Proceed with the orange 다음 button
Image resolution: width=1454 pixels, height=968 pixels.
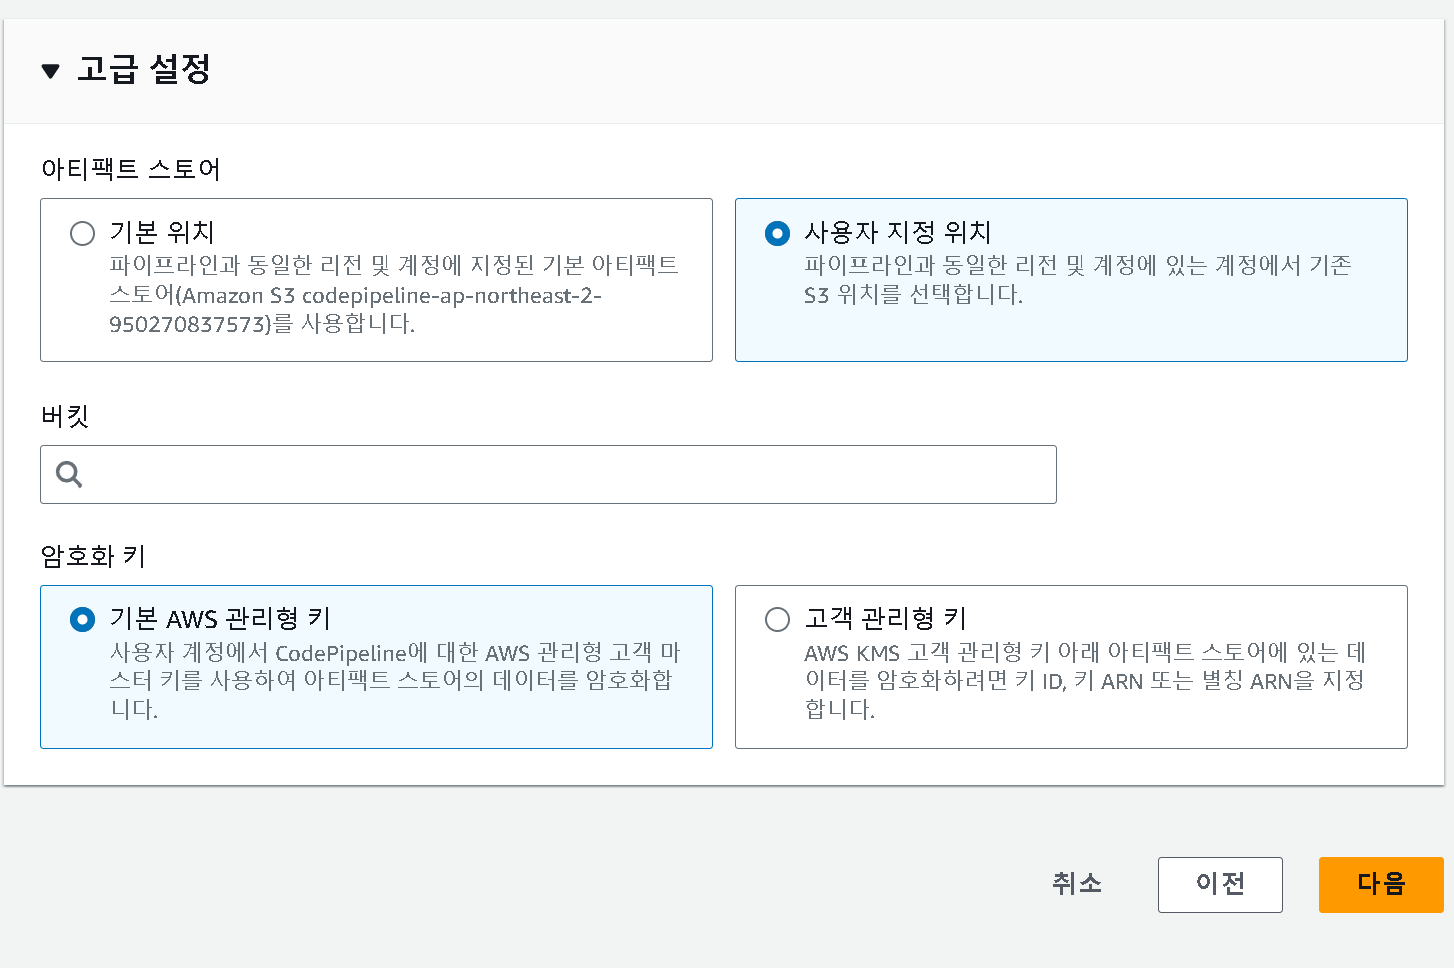pos(1381,885)
